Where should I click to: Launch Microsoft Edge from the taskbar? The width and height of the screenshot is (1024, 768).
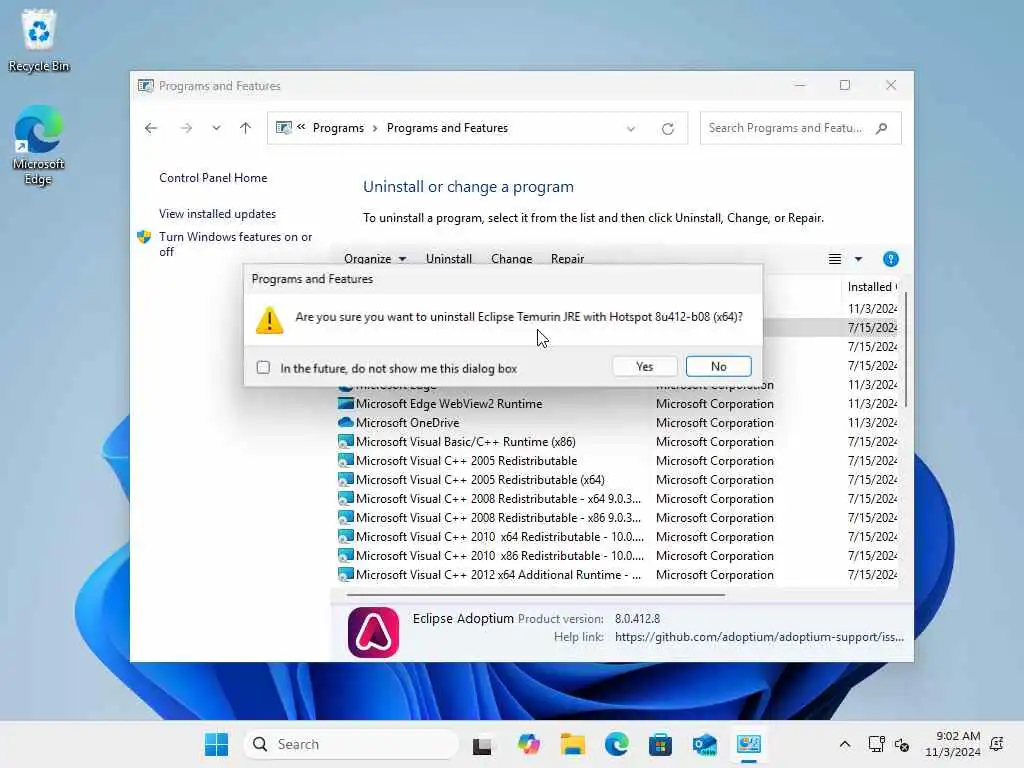coord(616,744)
